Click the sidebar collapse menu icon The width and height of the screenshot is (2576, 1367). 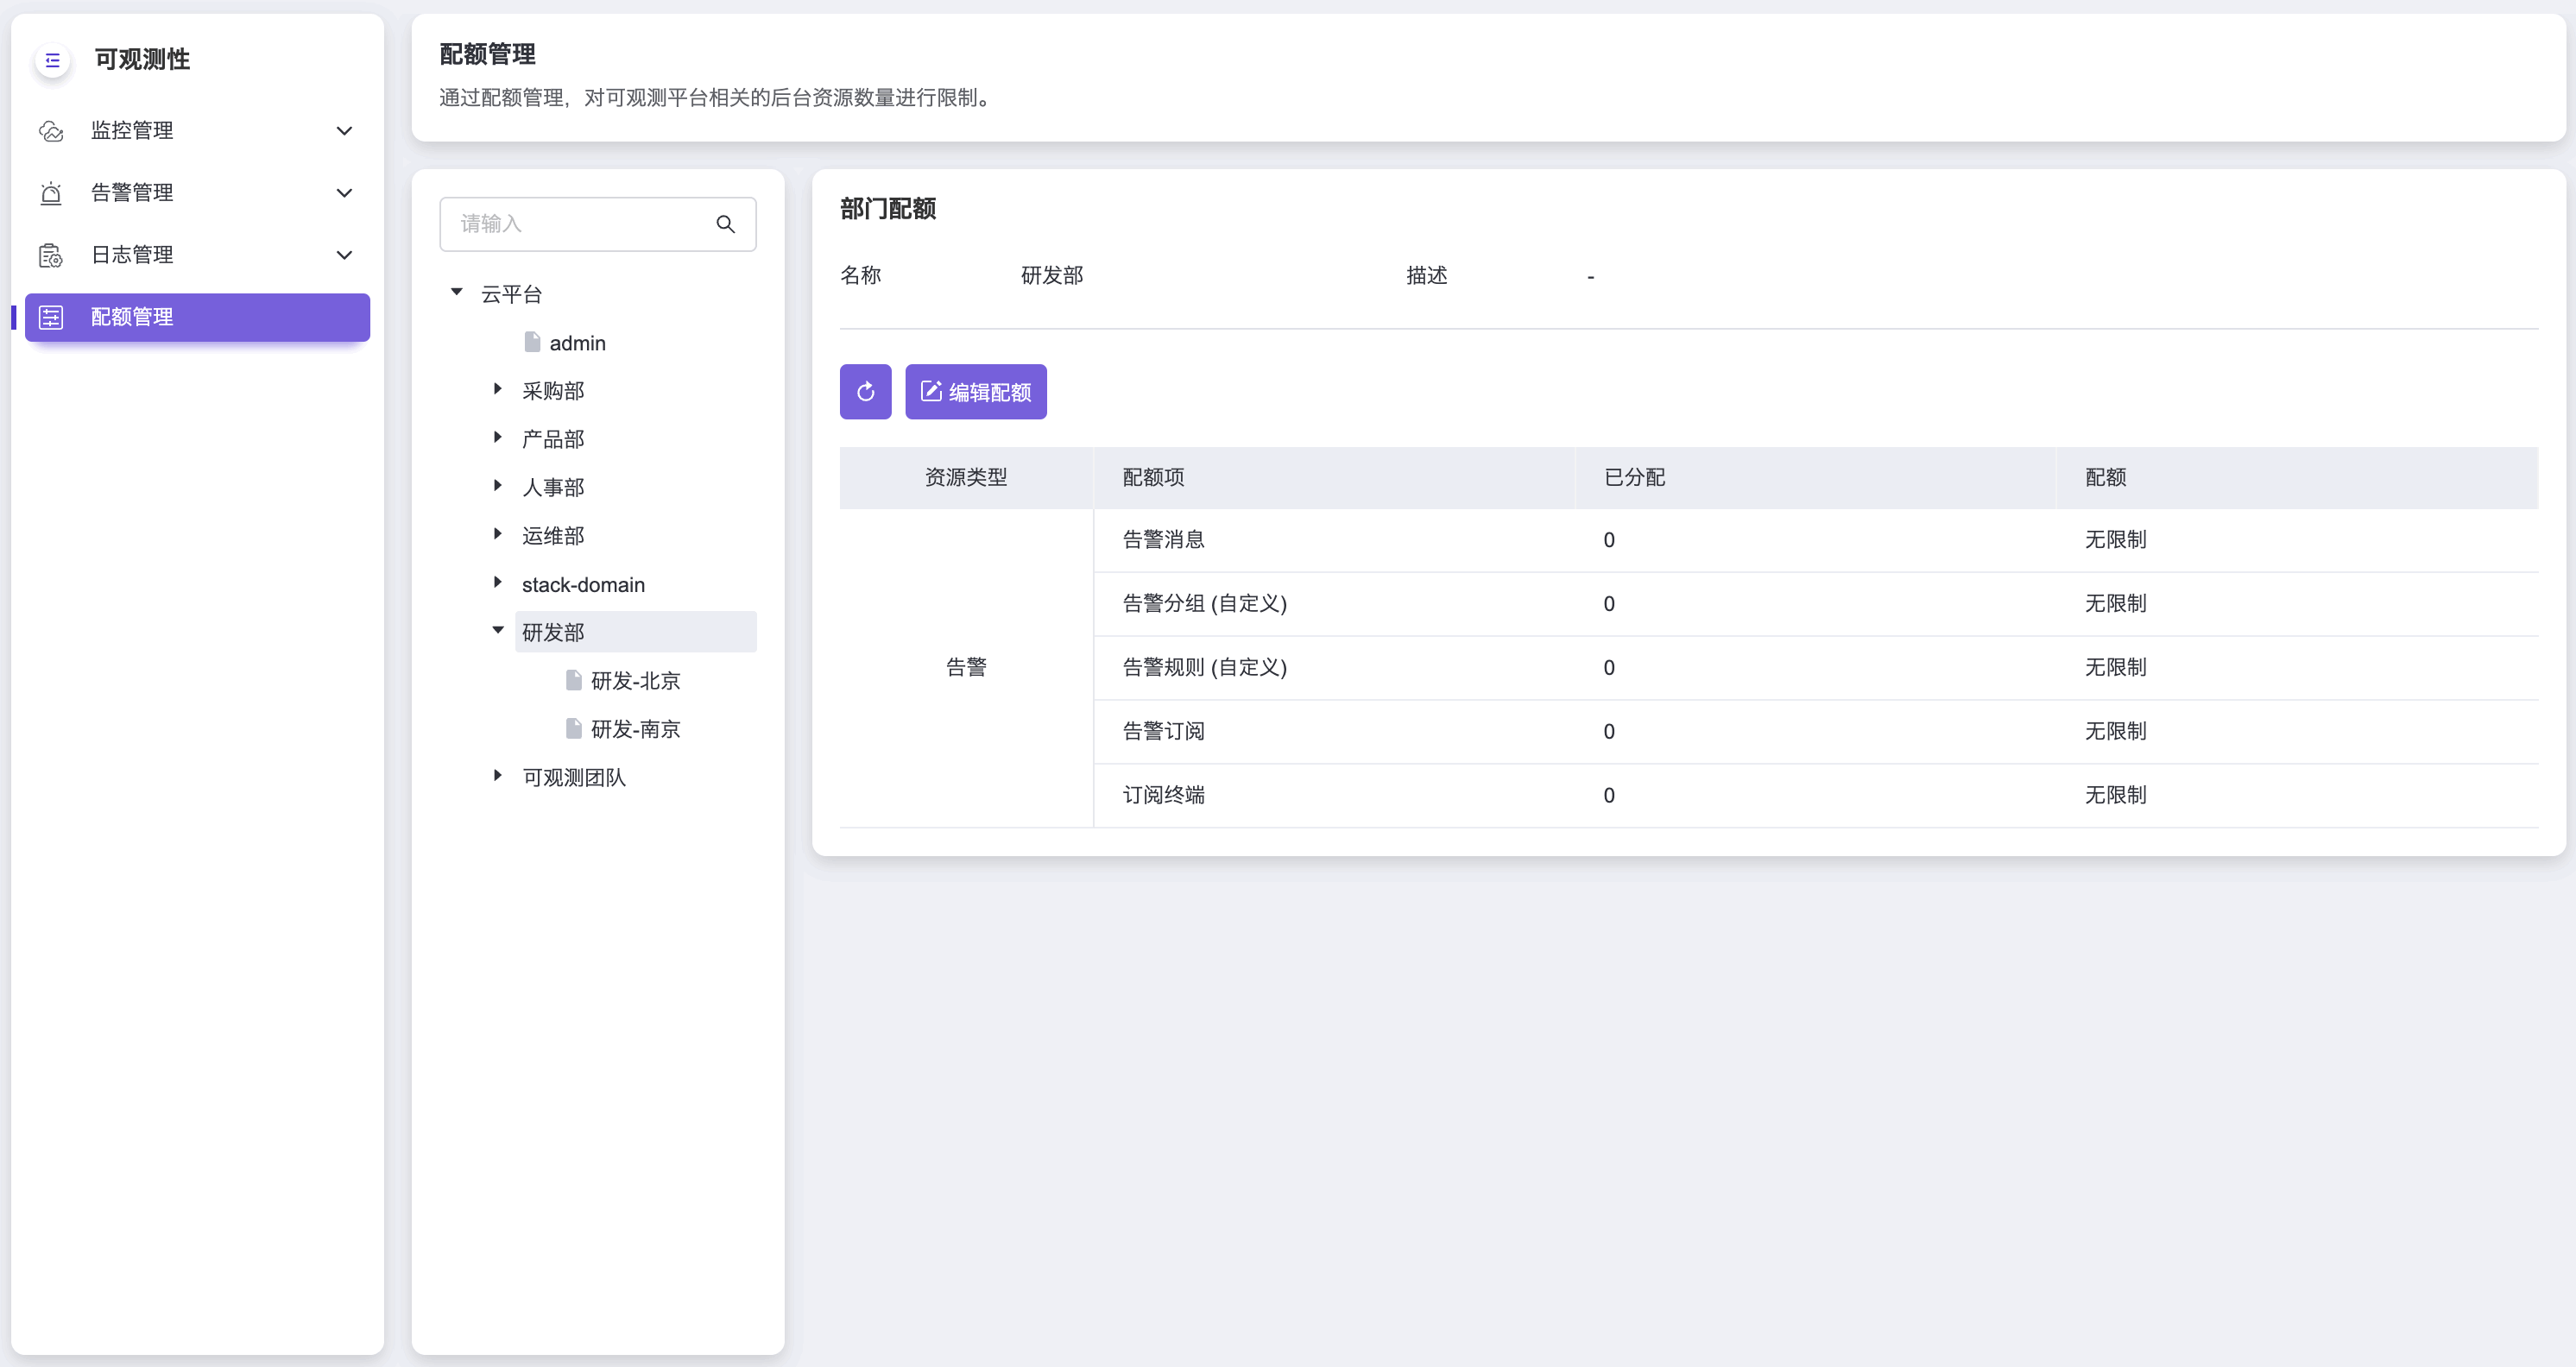click(x=53, y=60)
